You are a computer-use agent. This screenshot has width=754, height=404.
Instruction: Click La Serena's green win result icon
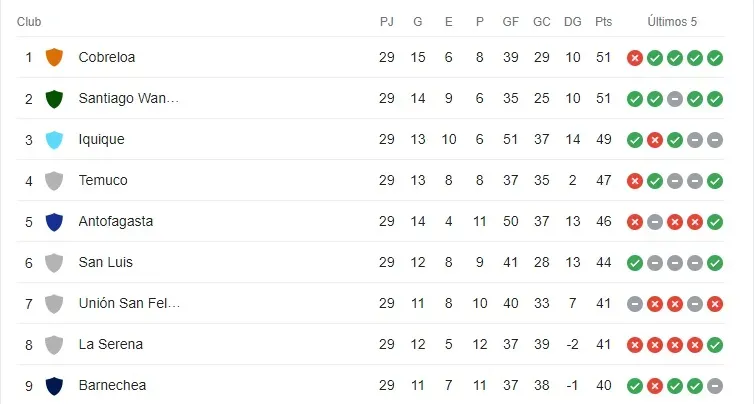tap(714, 344)
